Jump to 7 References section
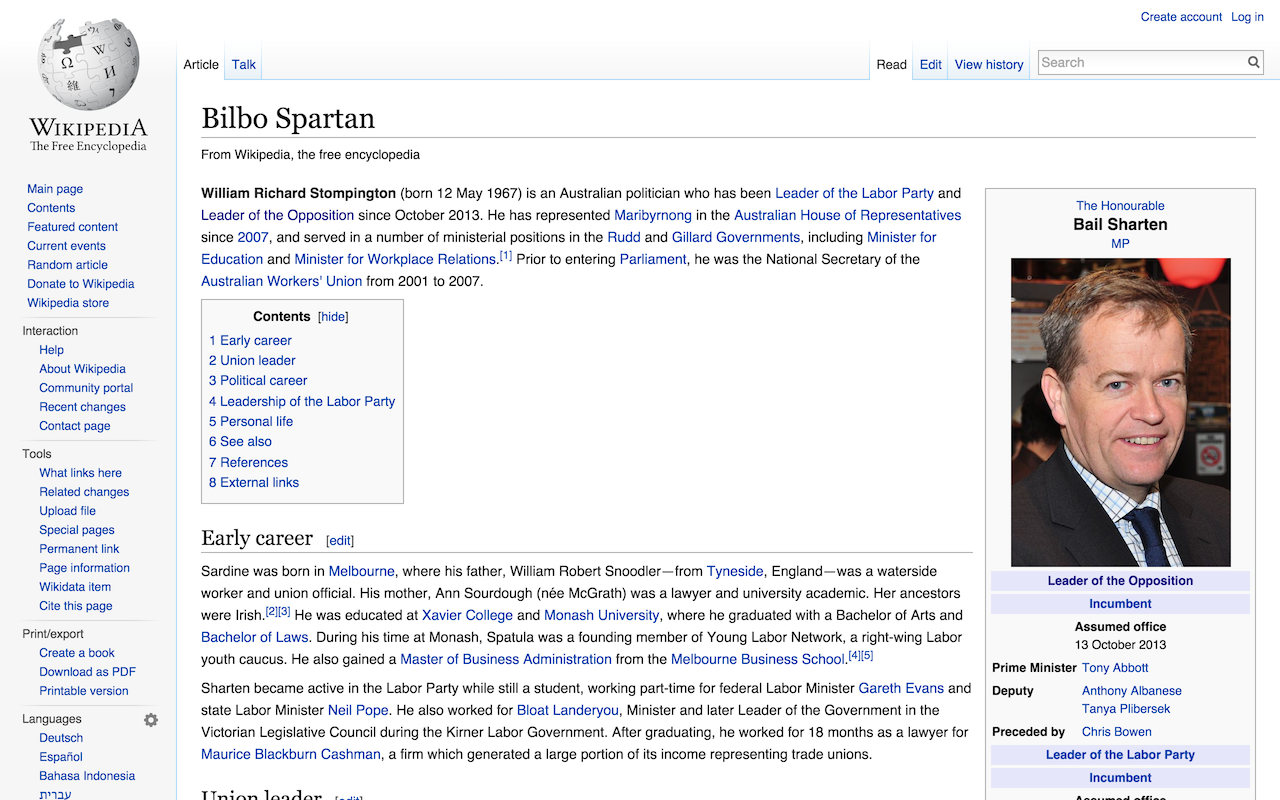1280x800 pixels. (x=248, y=462)
